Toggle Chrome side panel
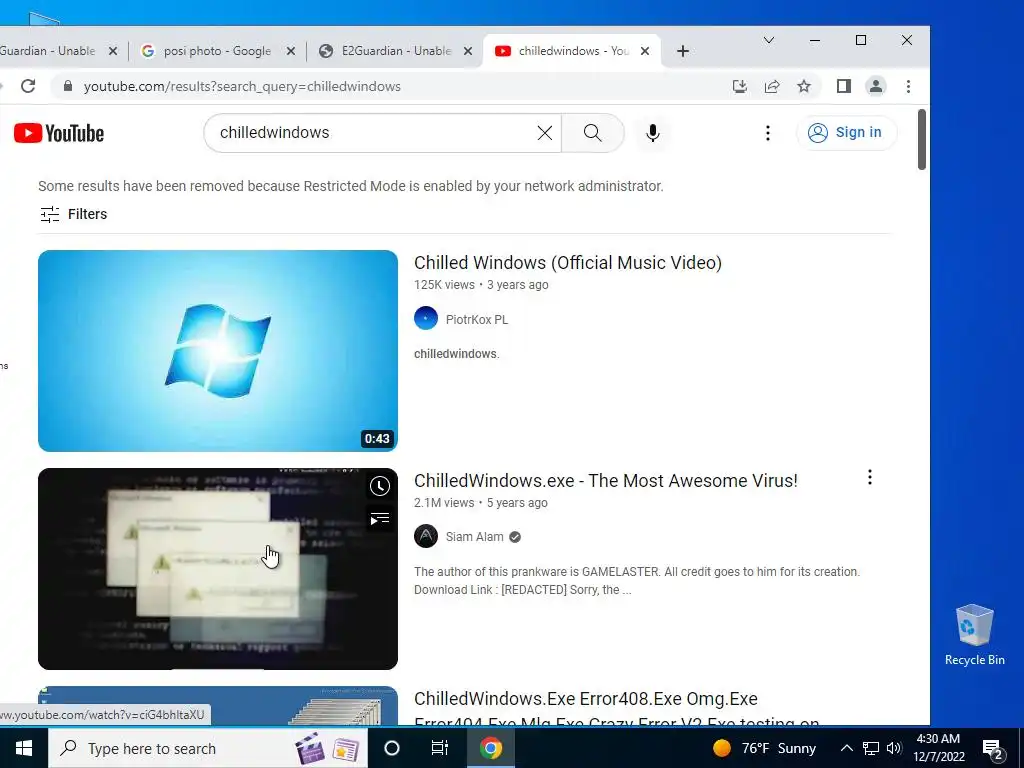This screenshot has width=1024, height=768. 843,86
